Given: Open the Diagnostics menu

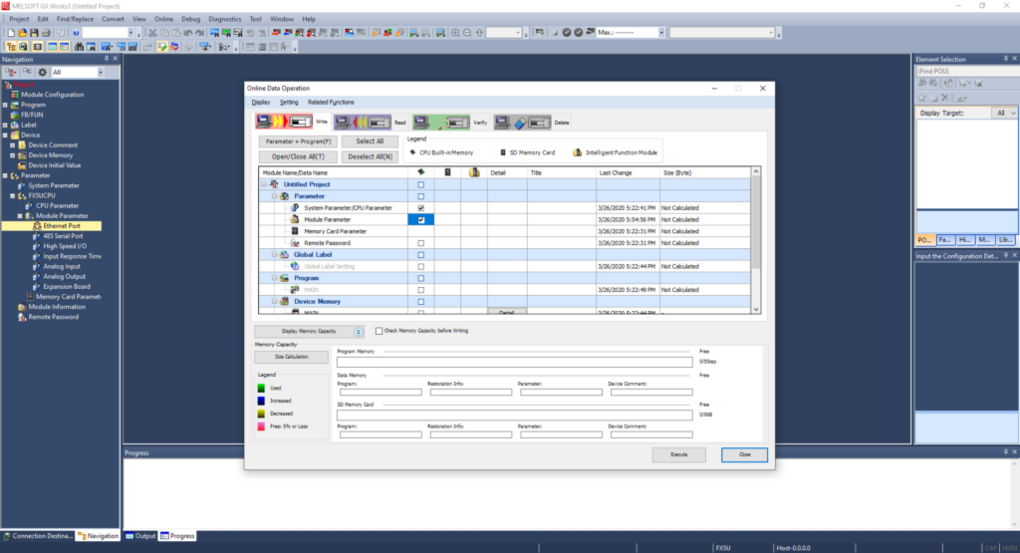Looking at the screenshot, I should coord(226,19).
